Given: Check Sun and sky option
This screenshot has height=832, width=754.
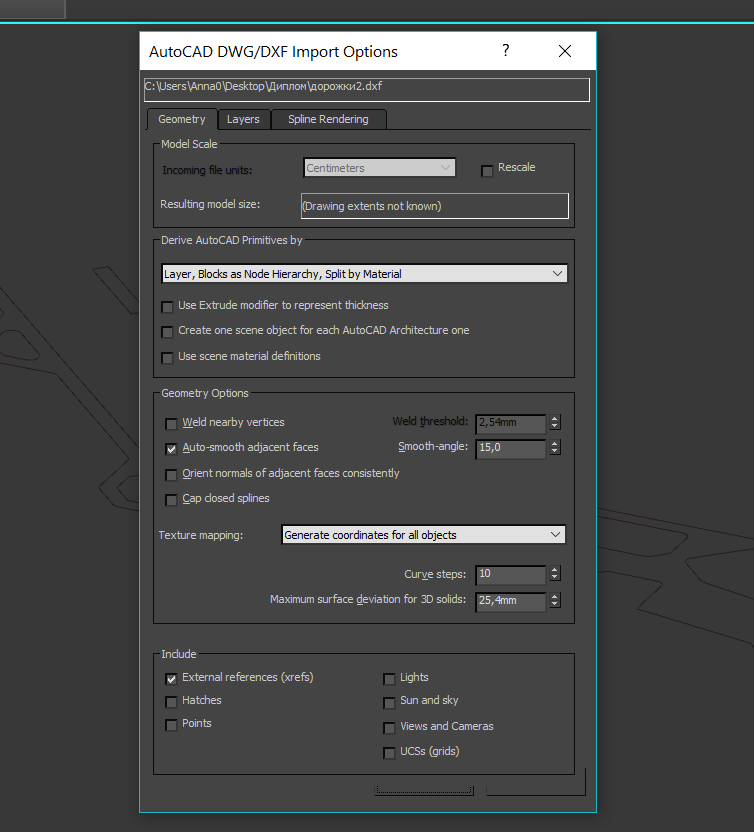Looking at the screenshot, I should click(x=389, y=703).
